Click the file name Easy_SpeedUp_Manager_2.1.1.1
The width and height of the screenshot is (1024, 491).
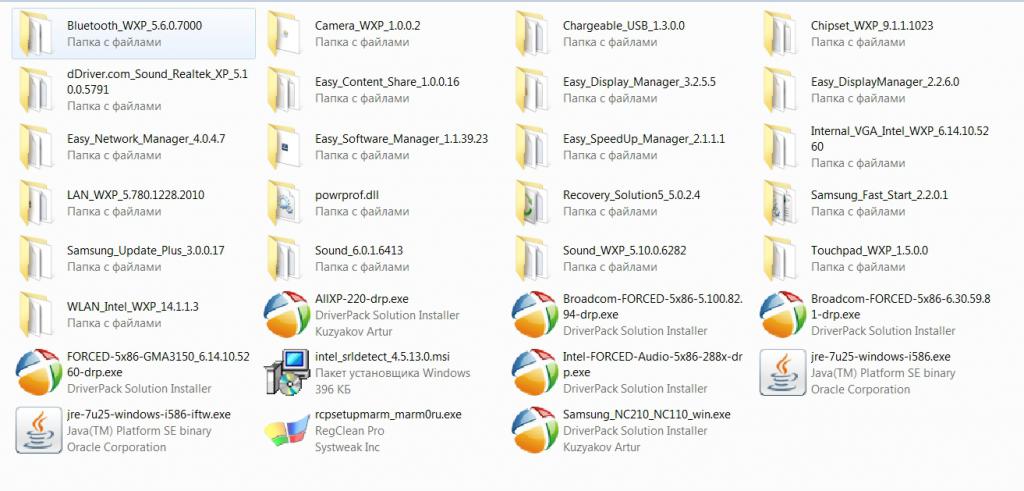click(x=644, y=139)
